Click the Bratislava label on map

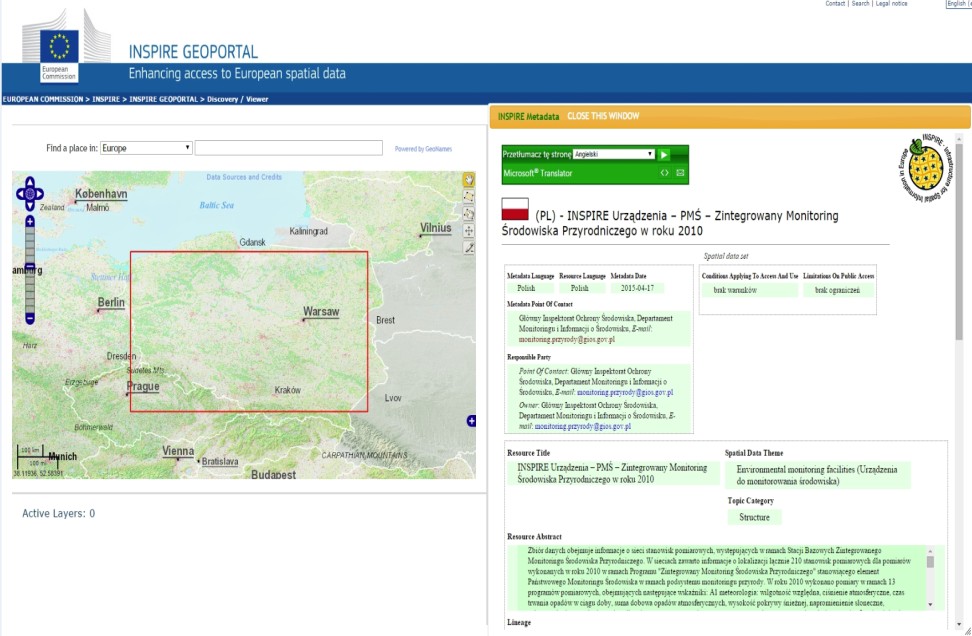pyautogui.click(x=219, y=461)
